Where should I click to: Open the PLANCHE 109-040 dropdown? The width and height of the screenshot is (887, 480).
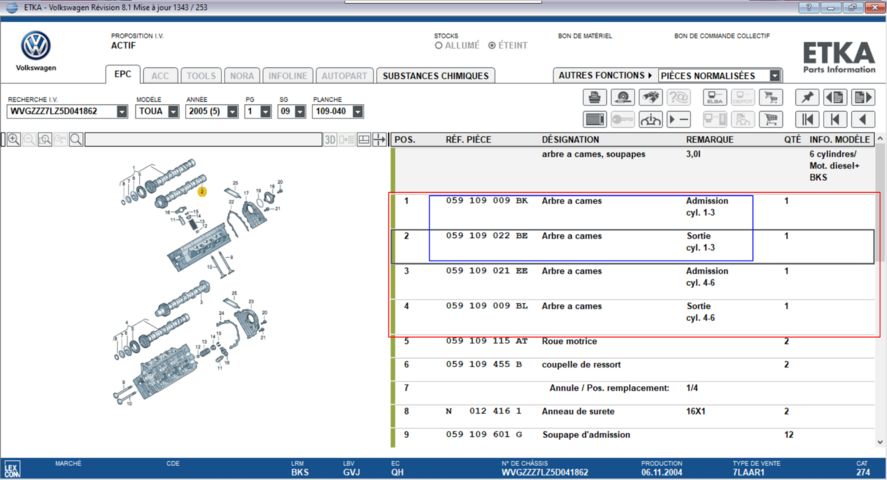coord(358,111)
